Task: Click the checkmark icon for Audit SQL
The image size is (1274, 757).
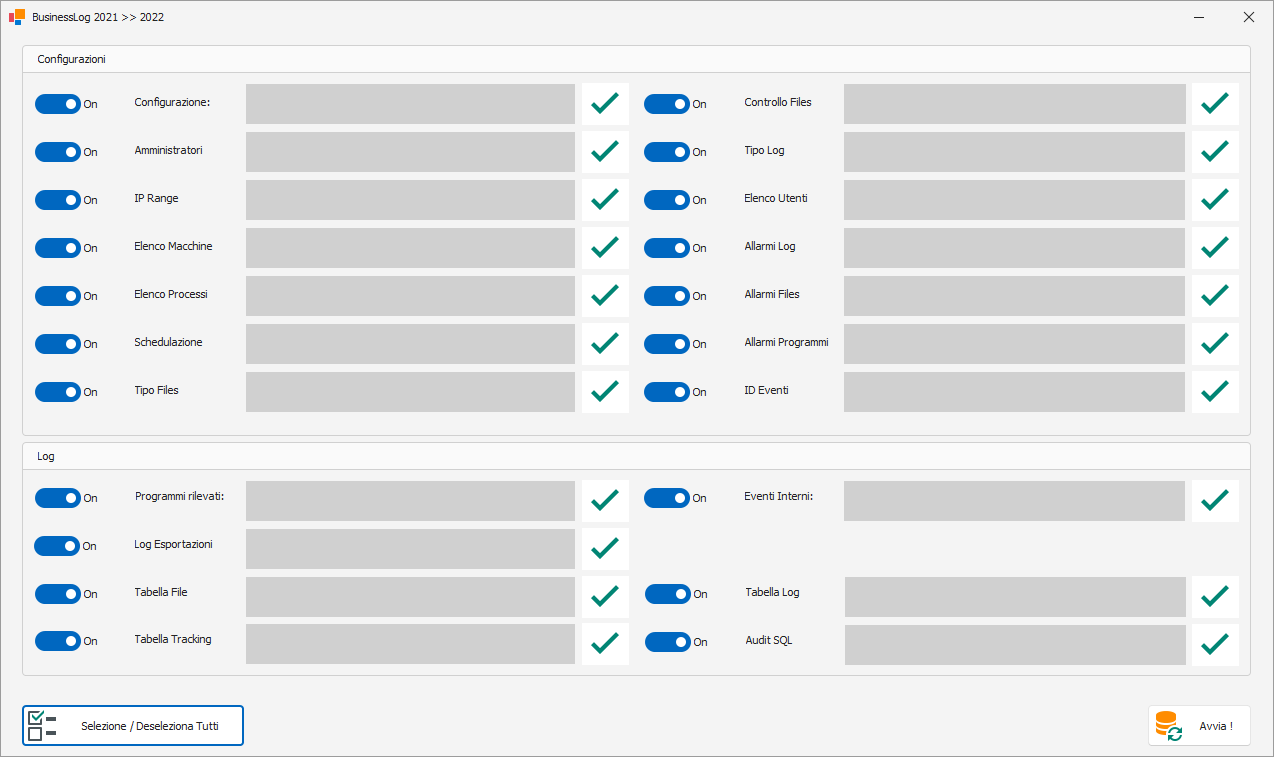Action: coord(1215,644)
